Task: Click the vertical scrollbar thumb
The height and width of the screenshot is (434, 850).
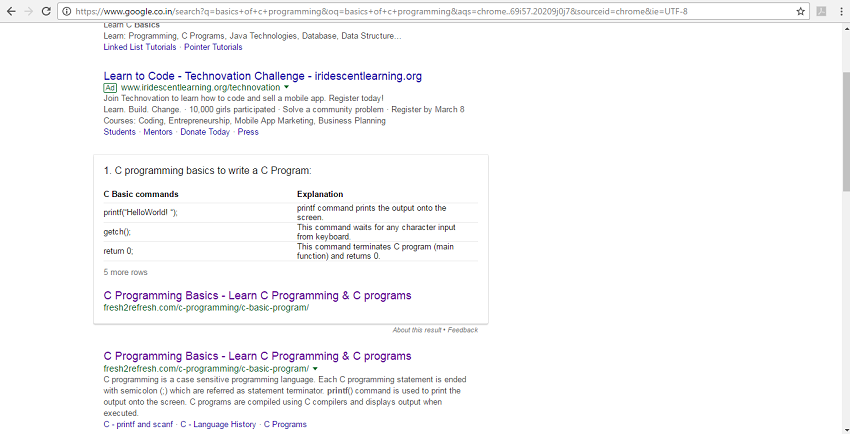Action: click(x=846, y=131)
